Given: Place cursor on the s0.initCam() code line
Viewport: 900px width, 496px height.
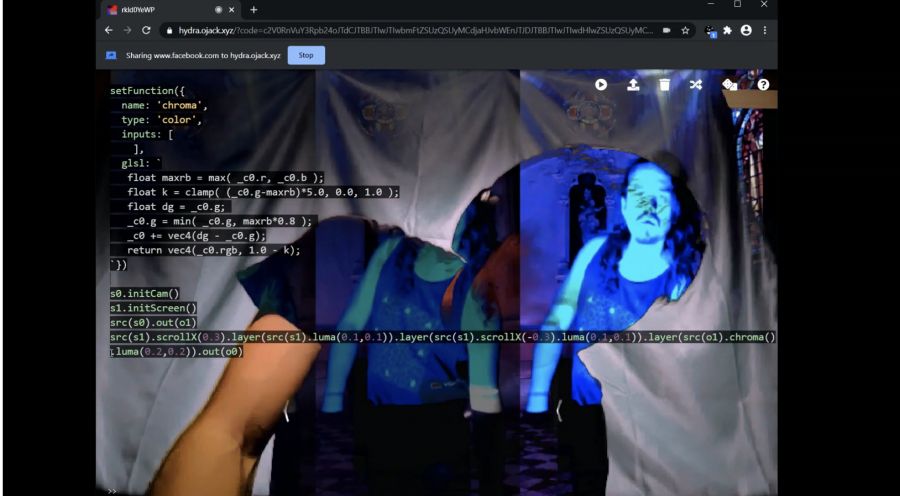Looking at the screenshot, I should pos(145,293).
